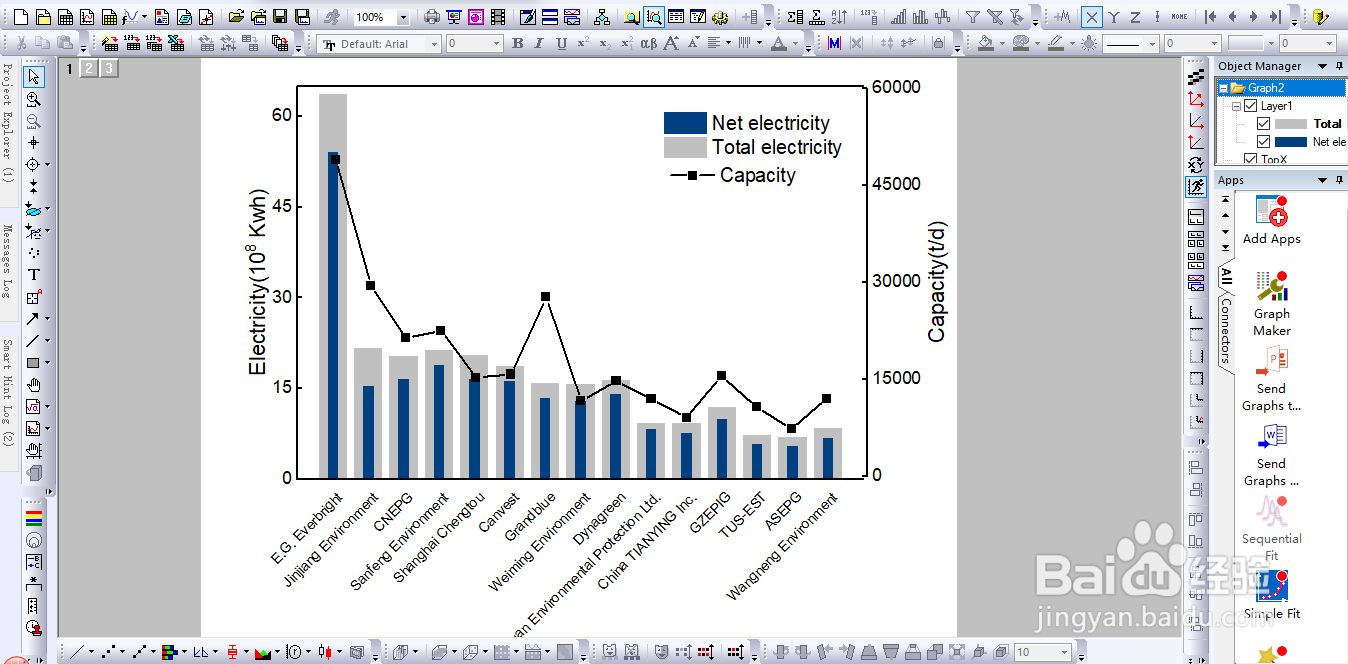Select Graph2 in Object Manager
Screen dimensions: 1348x664
[1266, 88]
